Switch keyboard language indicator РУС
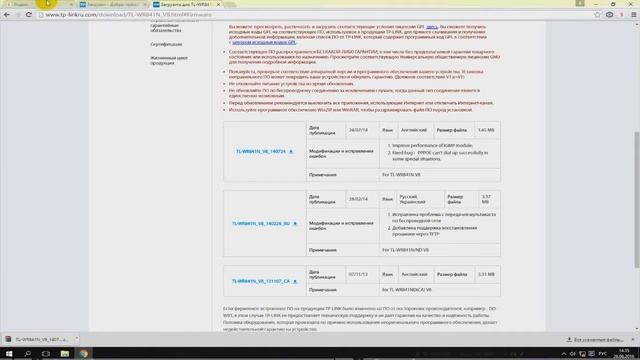The image size is (640, 360). pos(602,354)
